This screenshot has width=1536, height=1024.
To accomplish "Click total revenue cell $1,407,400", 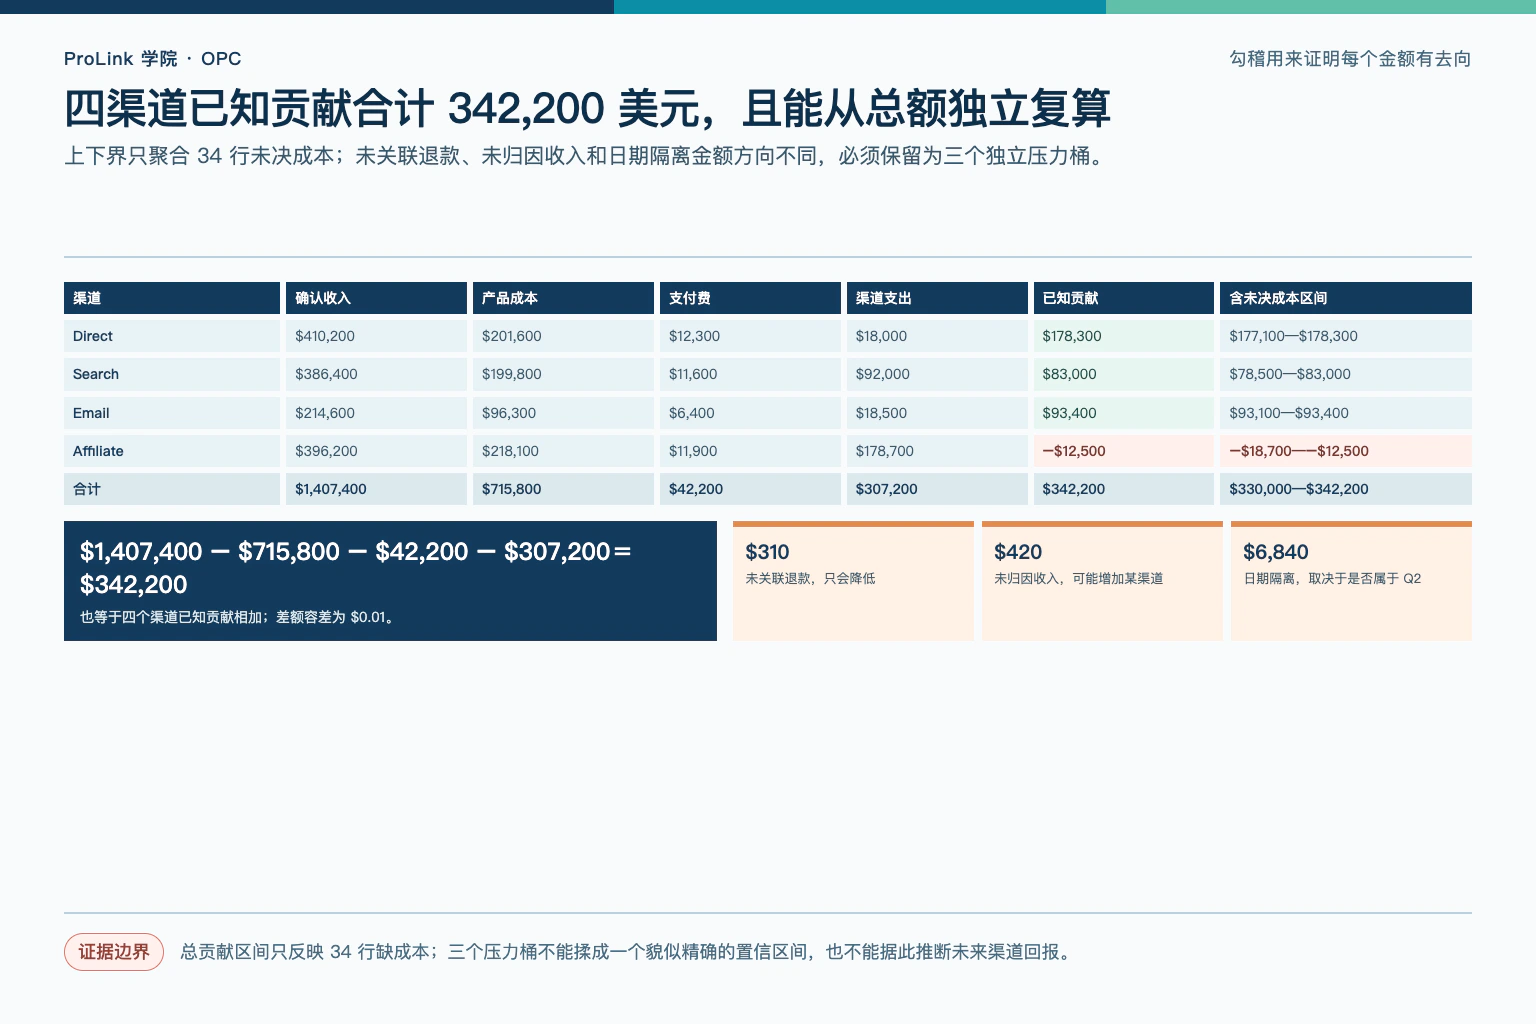I will [376, 489].
